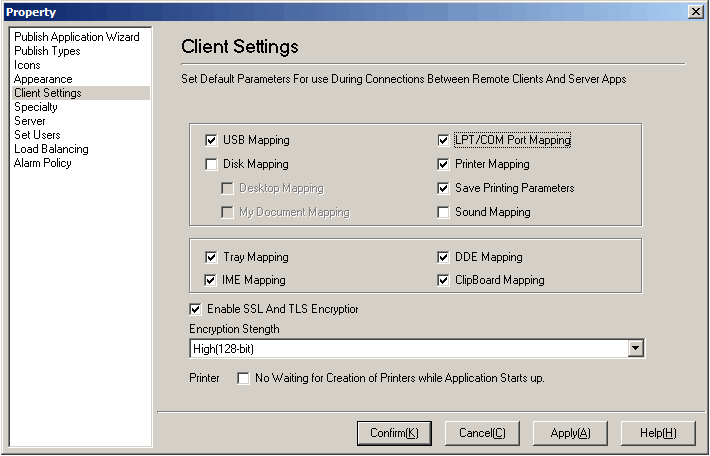Uncheck USB Mapping option
Screen dimensions: 710x456
click(211, 140)
